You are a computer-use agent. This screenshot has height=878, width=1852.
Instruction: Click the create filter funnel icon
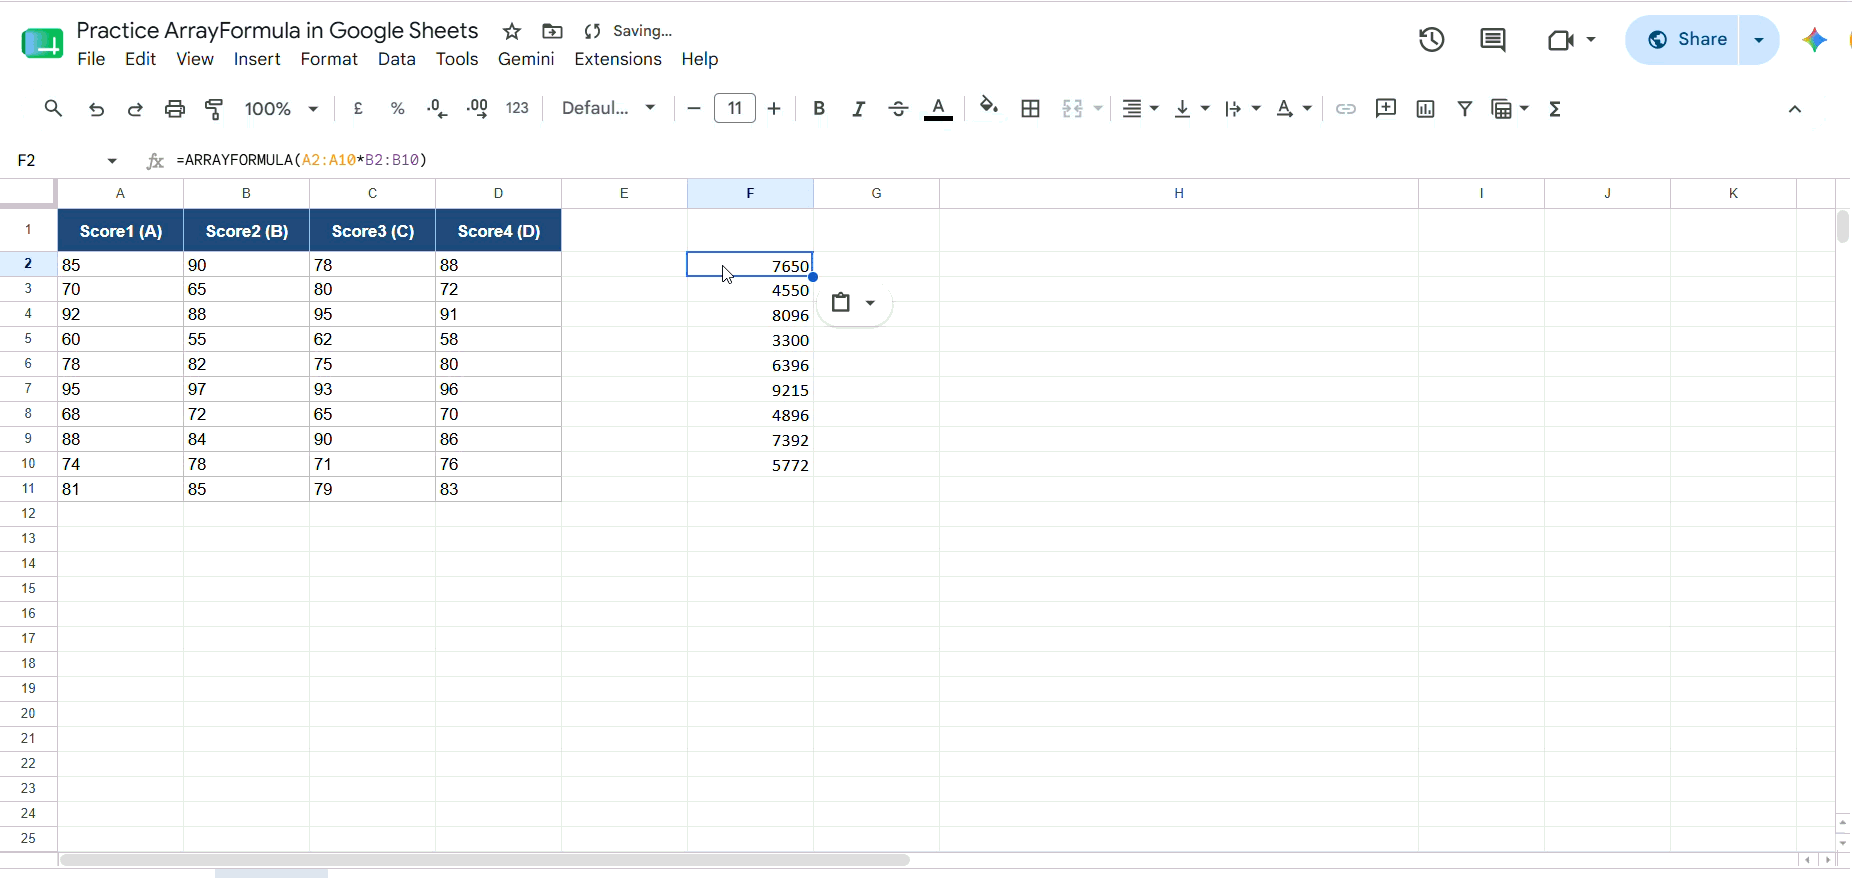point(1464,109)
